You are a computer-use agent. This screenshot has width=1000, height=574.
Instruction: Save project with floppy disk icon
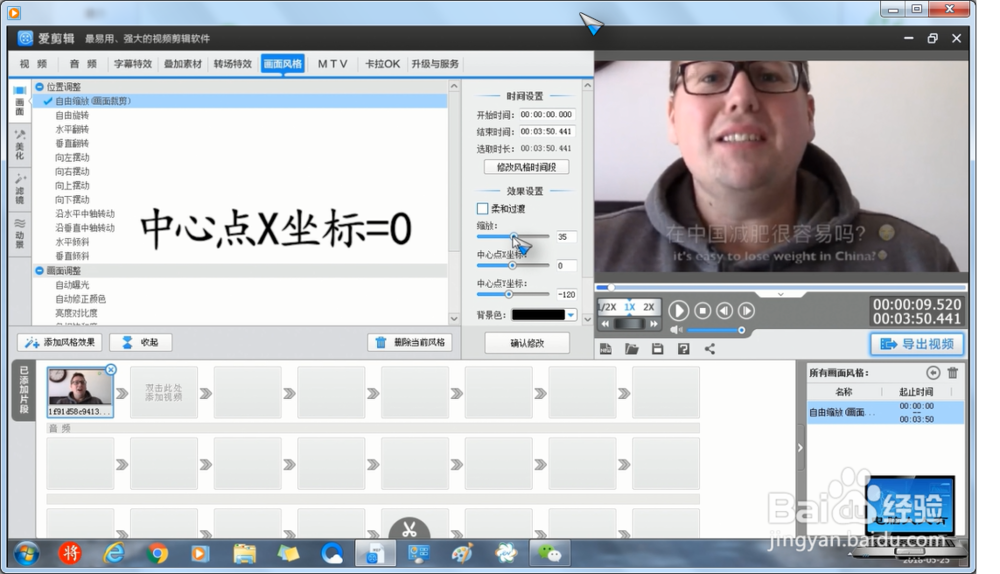(658, 349)
